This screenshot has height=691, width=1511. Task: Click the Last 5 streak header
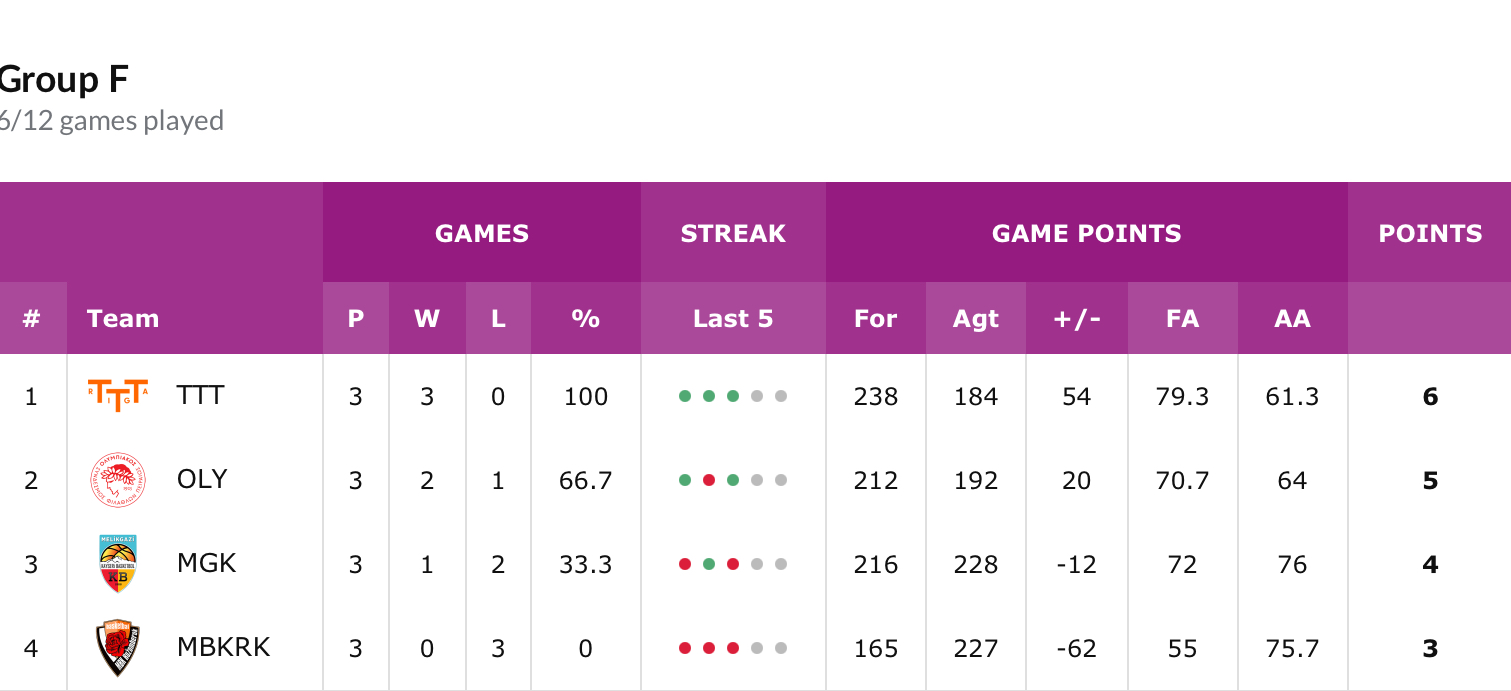tap(733, 319)
